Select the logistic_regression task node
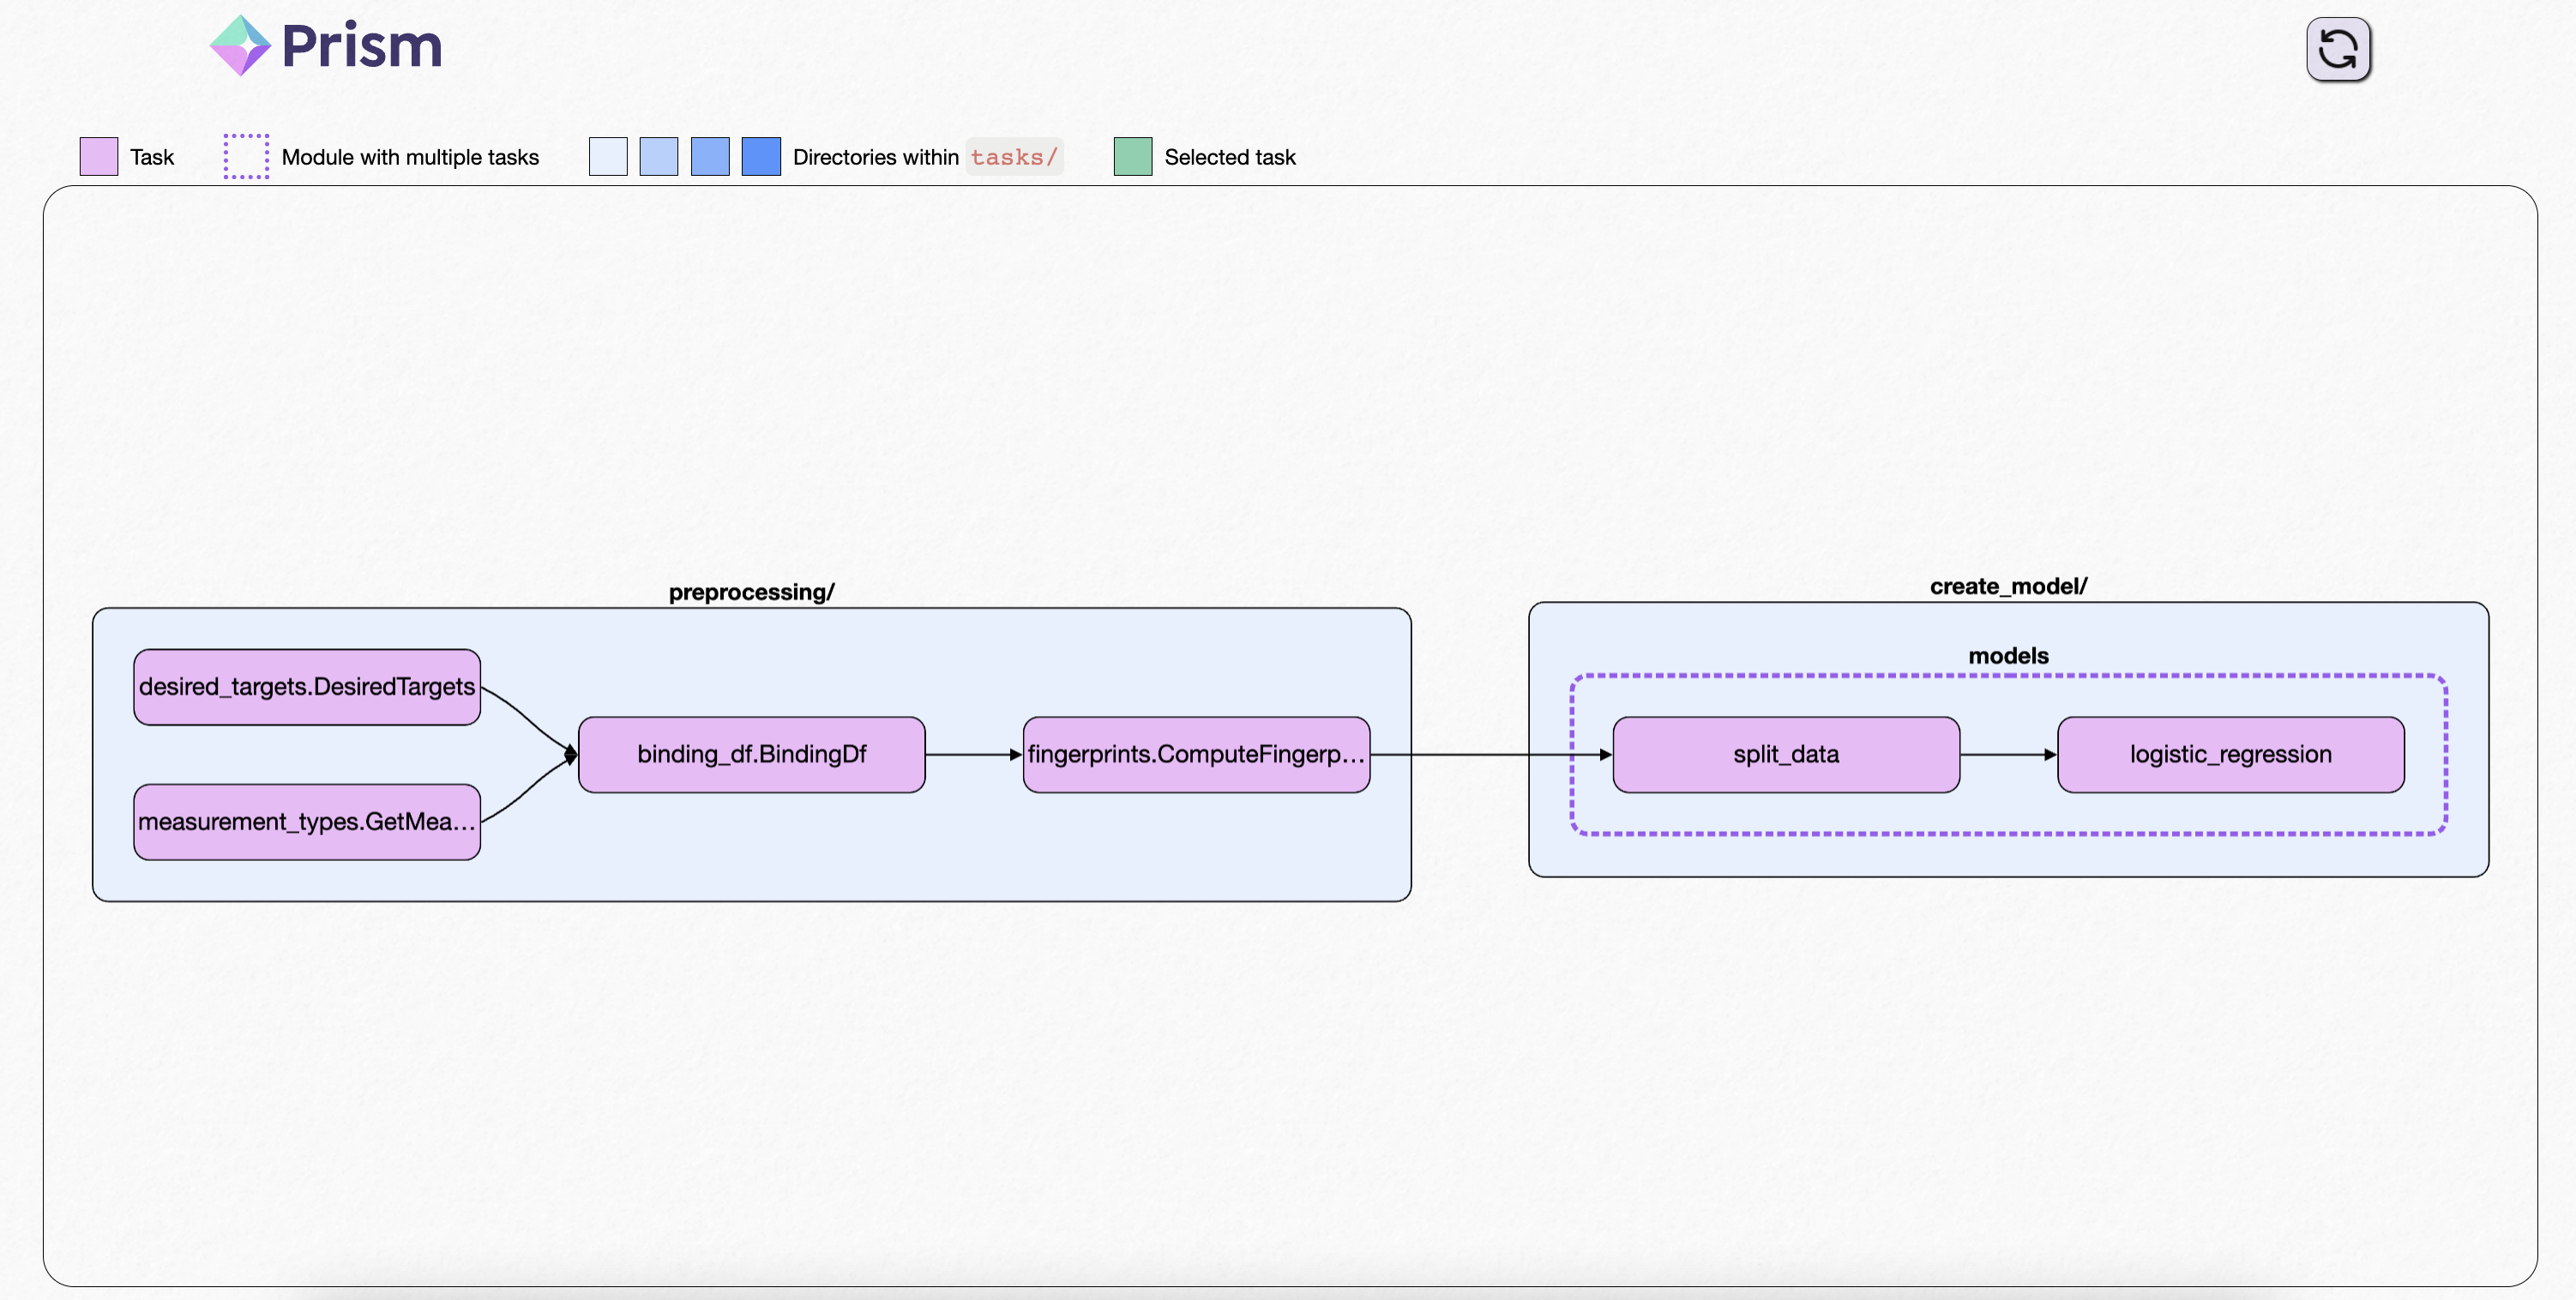Image resolution: width=2576 pixels, height=1300 pixels. pos(2230,755)
